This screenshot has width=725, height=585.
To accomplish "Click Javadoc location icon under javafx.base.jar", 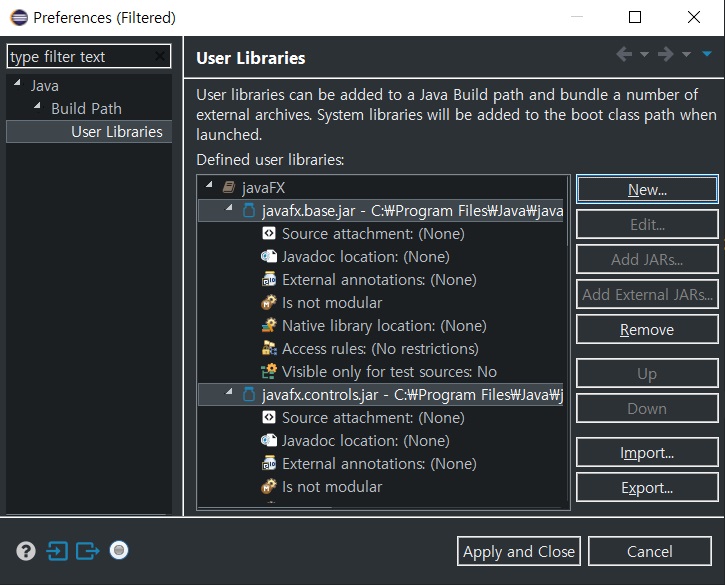I will [269, 256].
